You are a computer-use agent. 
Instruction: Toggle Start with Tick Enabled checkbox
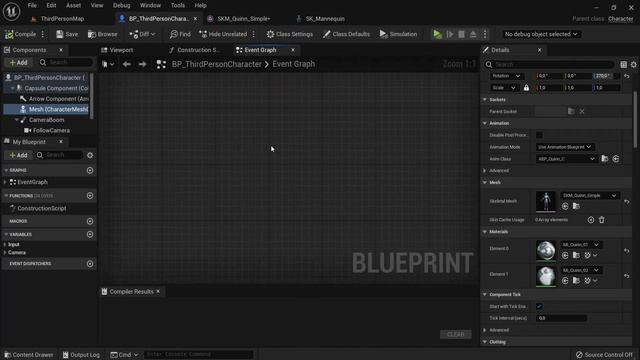point(539,307)
